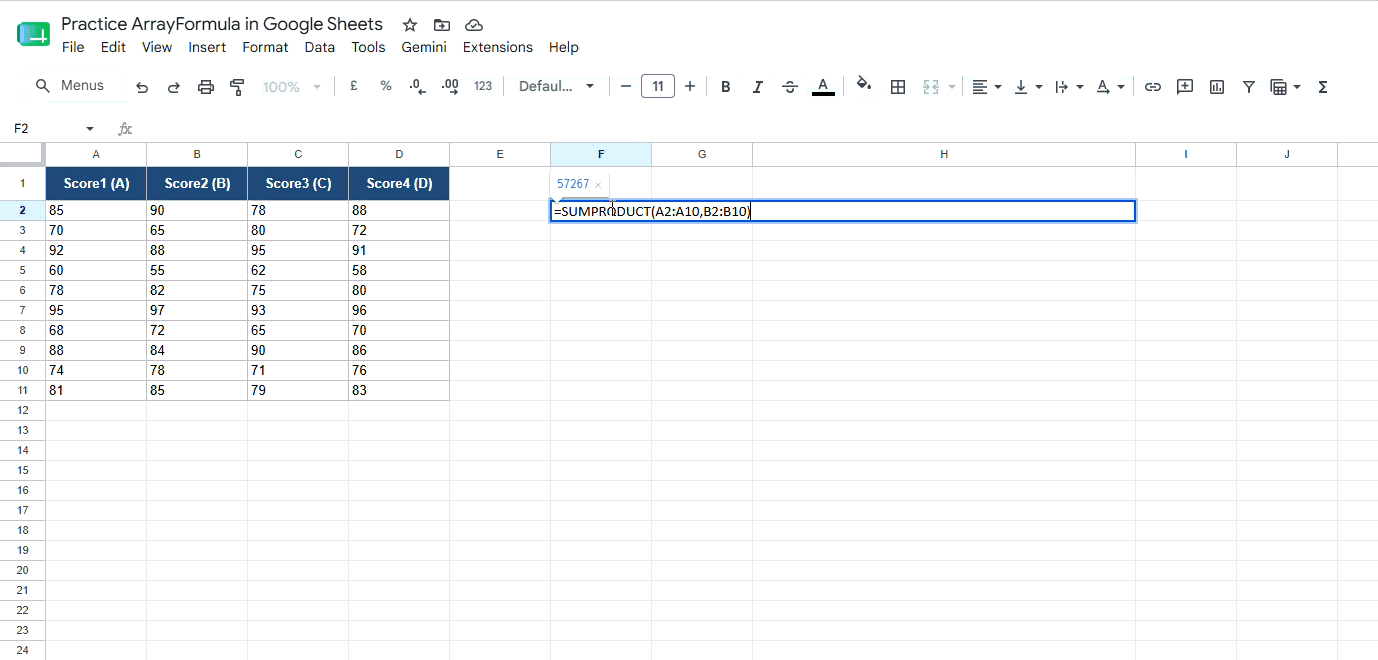The height and width of the screenshot is (660, 1378).
Task: Open the Default font dropdown
Action: (556, 87)
